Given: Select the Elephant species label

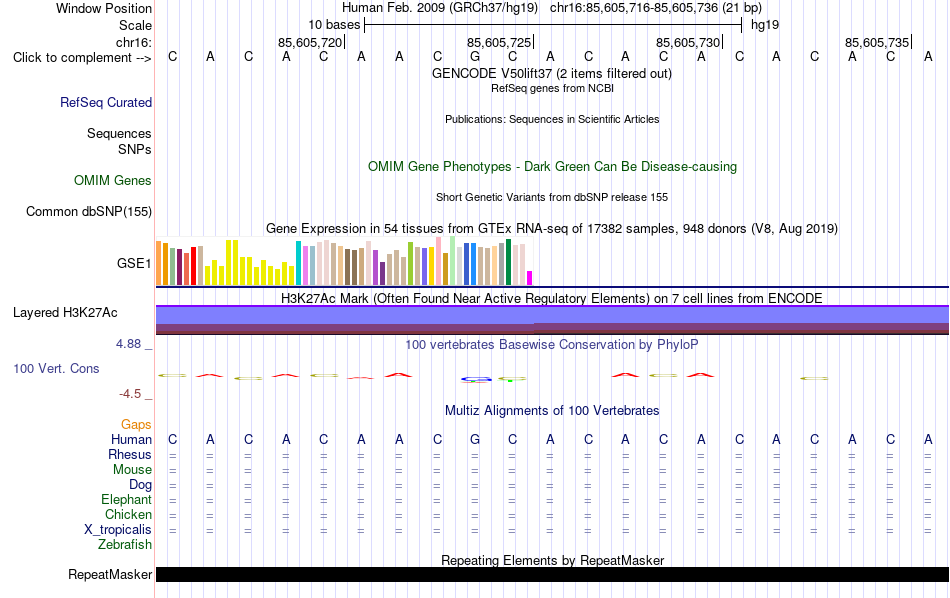Looking at the screenshot, I should [126, 500].
